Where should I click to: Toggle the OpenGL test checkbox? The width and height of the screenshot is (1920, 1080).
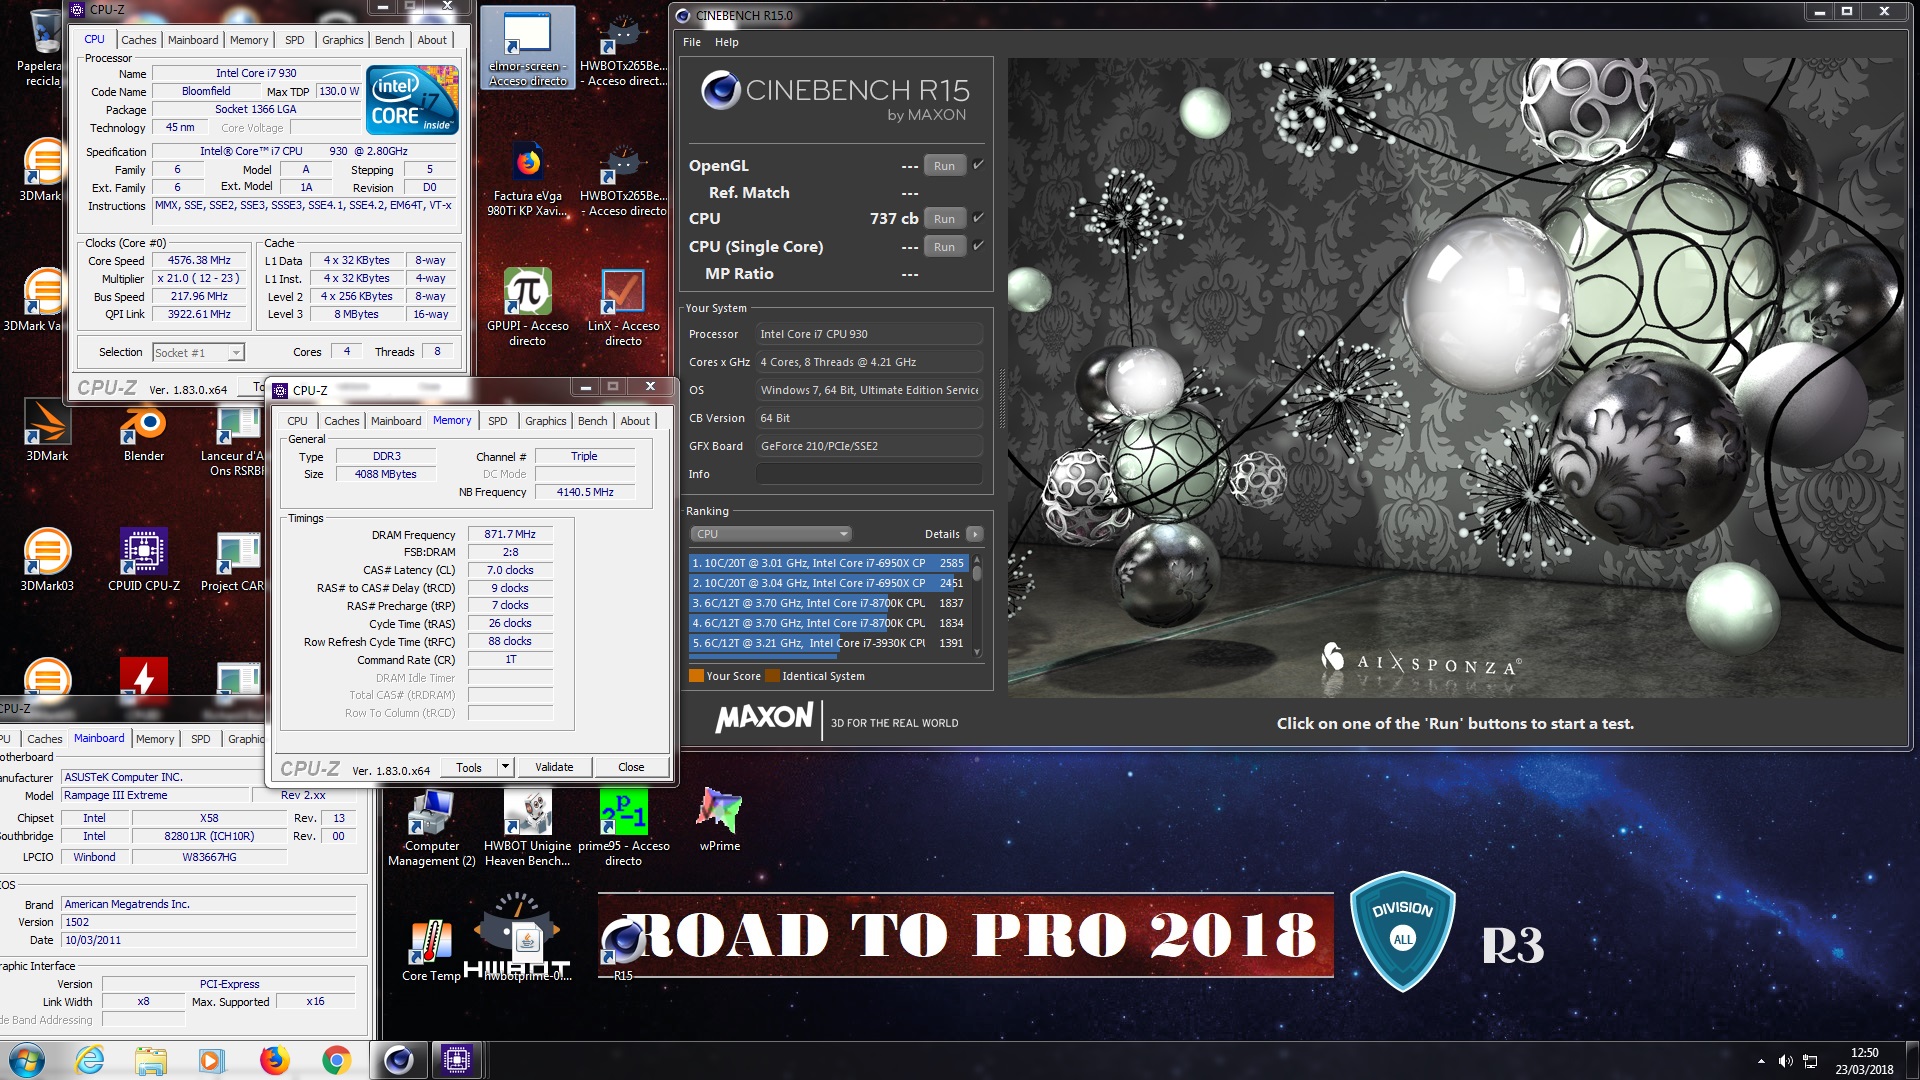tap(978, 165)
